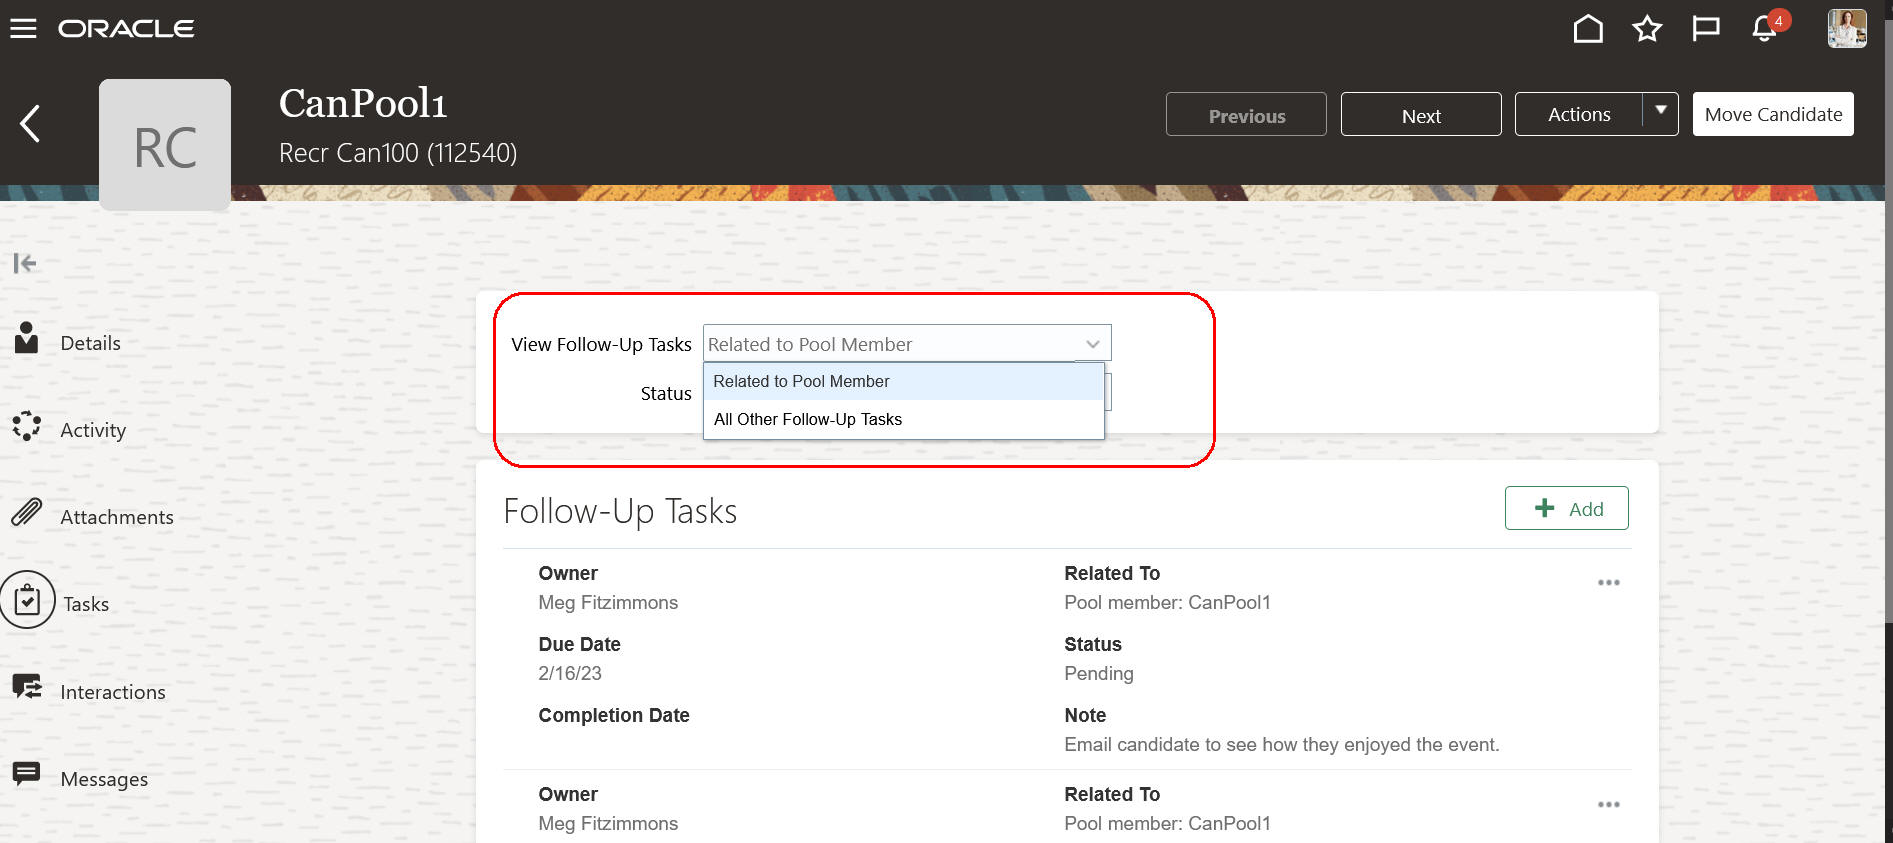
Task: Click the RC candidate initials thumbnail
Action: (x=165, y=146)
